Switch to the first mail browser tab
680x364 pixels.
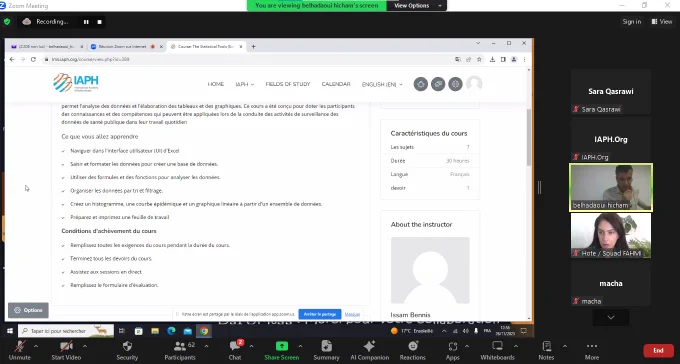46,46
